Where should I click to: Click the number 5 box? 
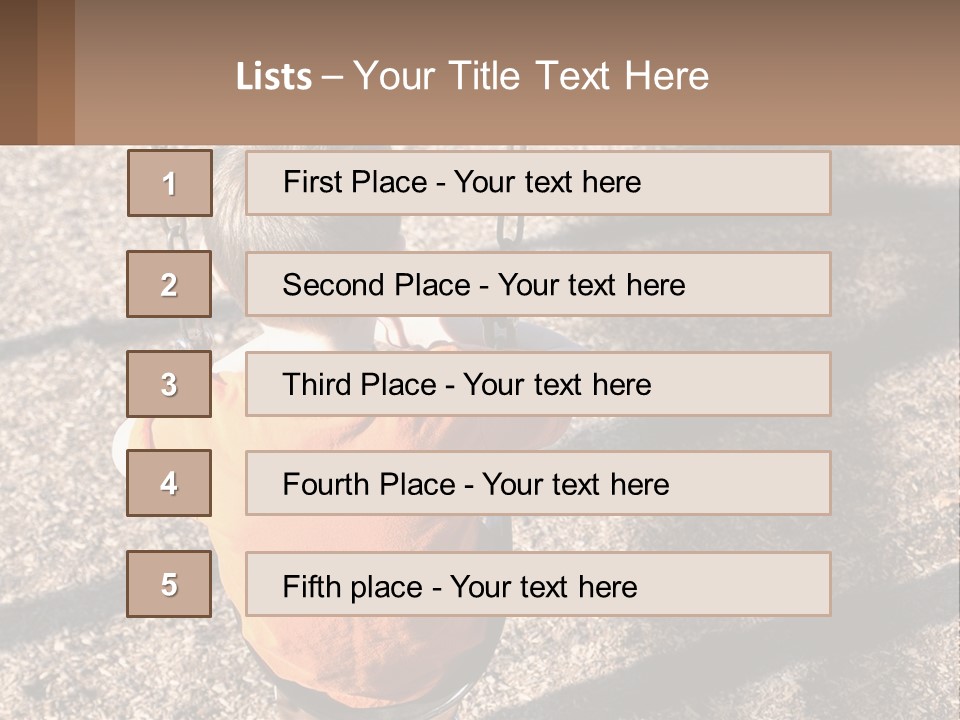coord(170,584)
